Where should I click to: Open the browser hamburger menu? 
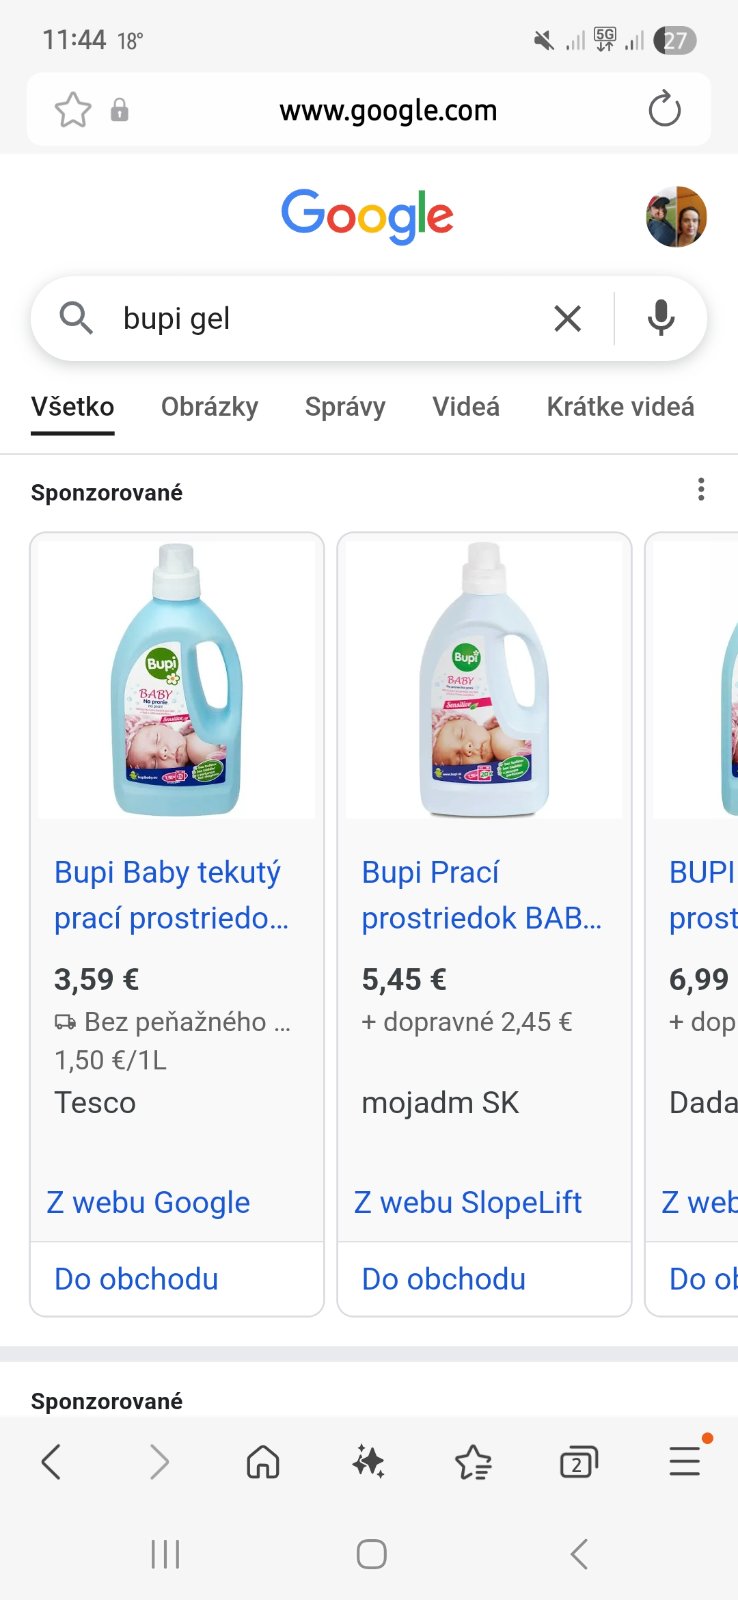[x=685, y=1462]
